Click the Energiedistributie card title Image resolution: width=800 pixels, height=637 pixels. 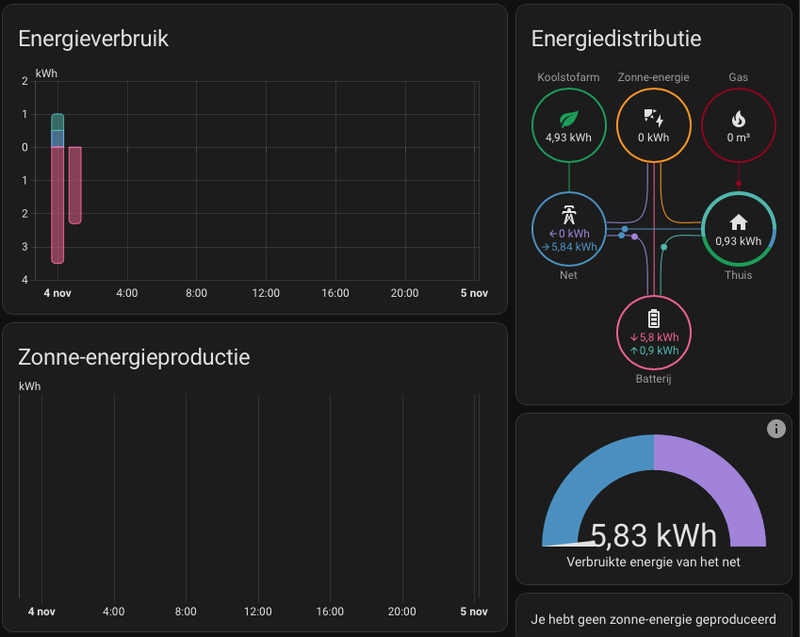click(616, 39)
